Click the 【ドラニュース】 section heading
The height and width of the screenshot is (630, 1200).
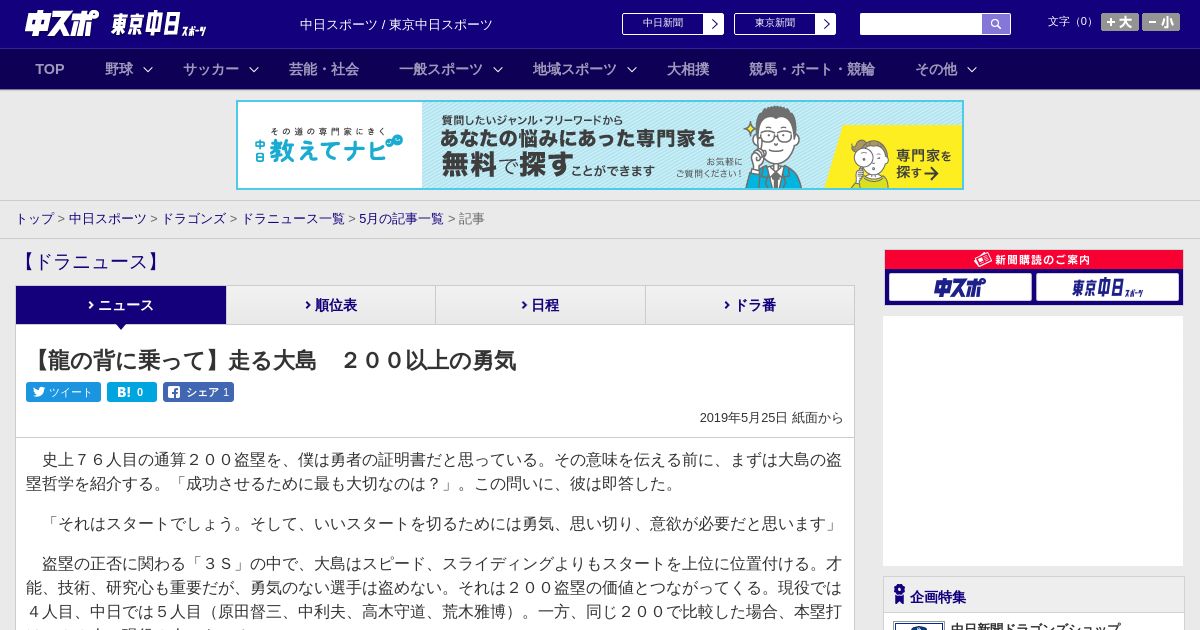[89, 262]
